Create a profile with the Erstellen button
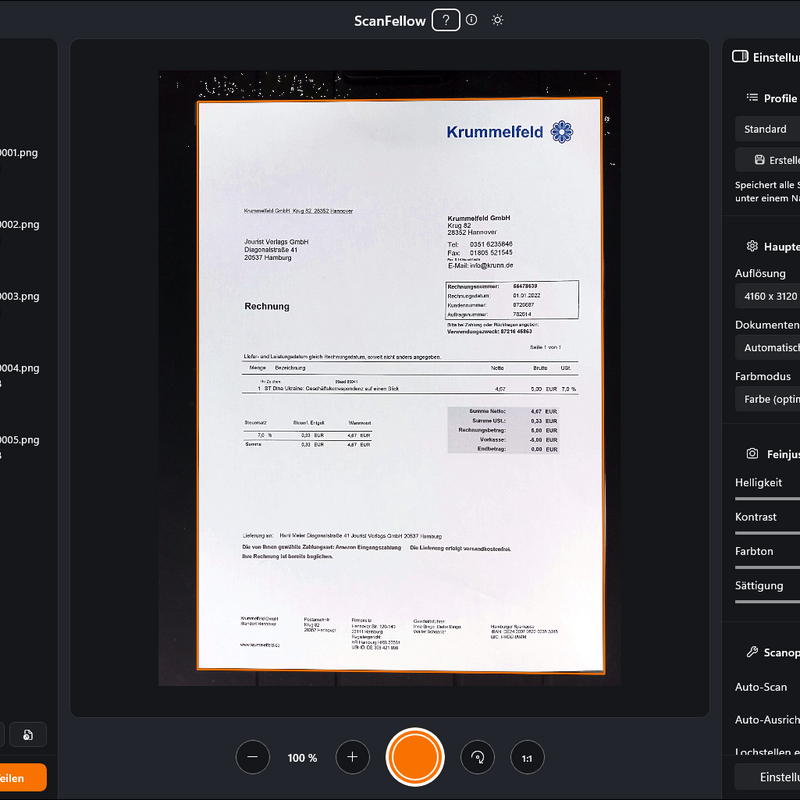The height and width of the screenshot is (800, 800). (767, 160)
